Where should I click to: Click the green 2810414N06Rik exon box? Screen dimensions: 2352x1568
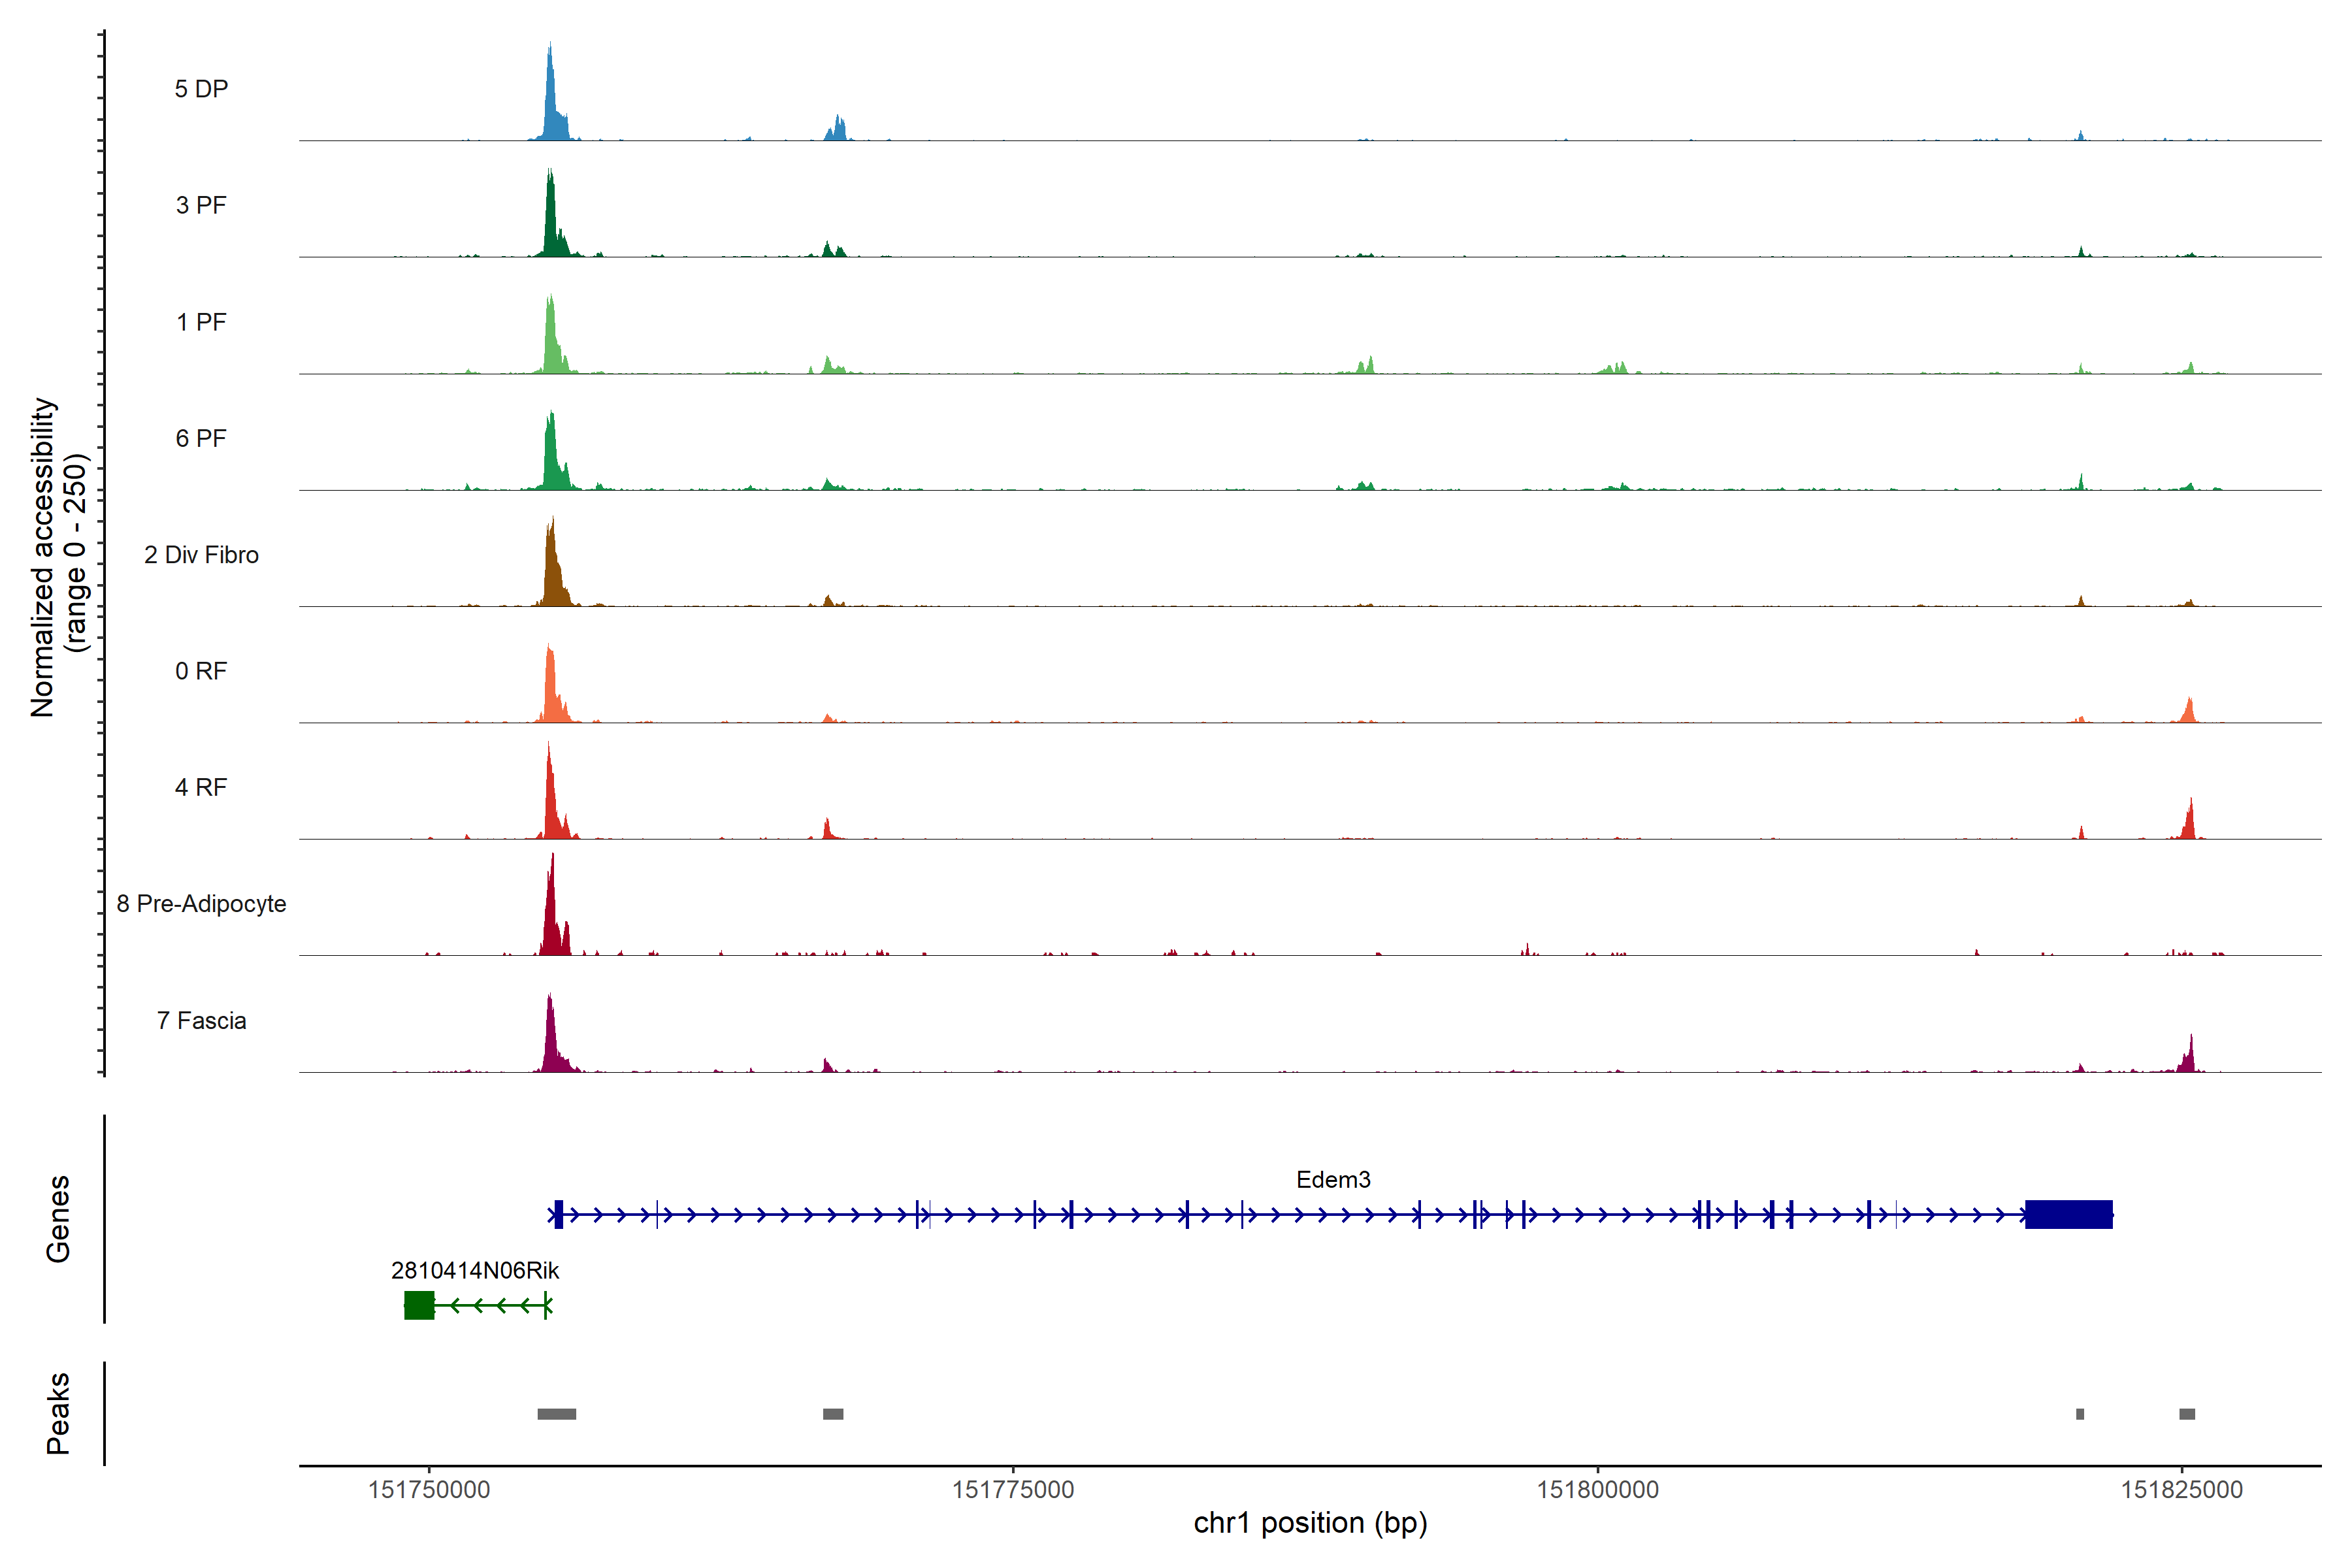pyautogui.click(x=419, y=1305)
